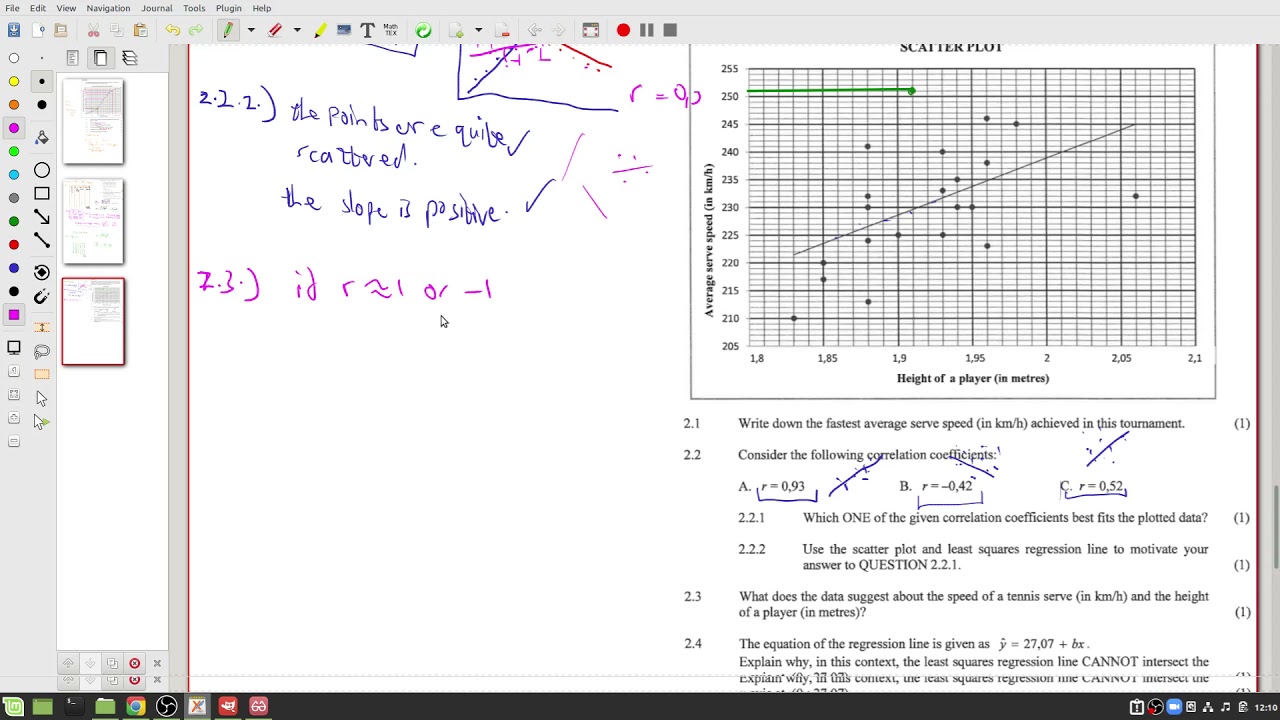
Task: Select the Text tool
Action: pyautogui.click(x=367, y=30)
